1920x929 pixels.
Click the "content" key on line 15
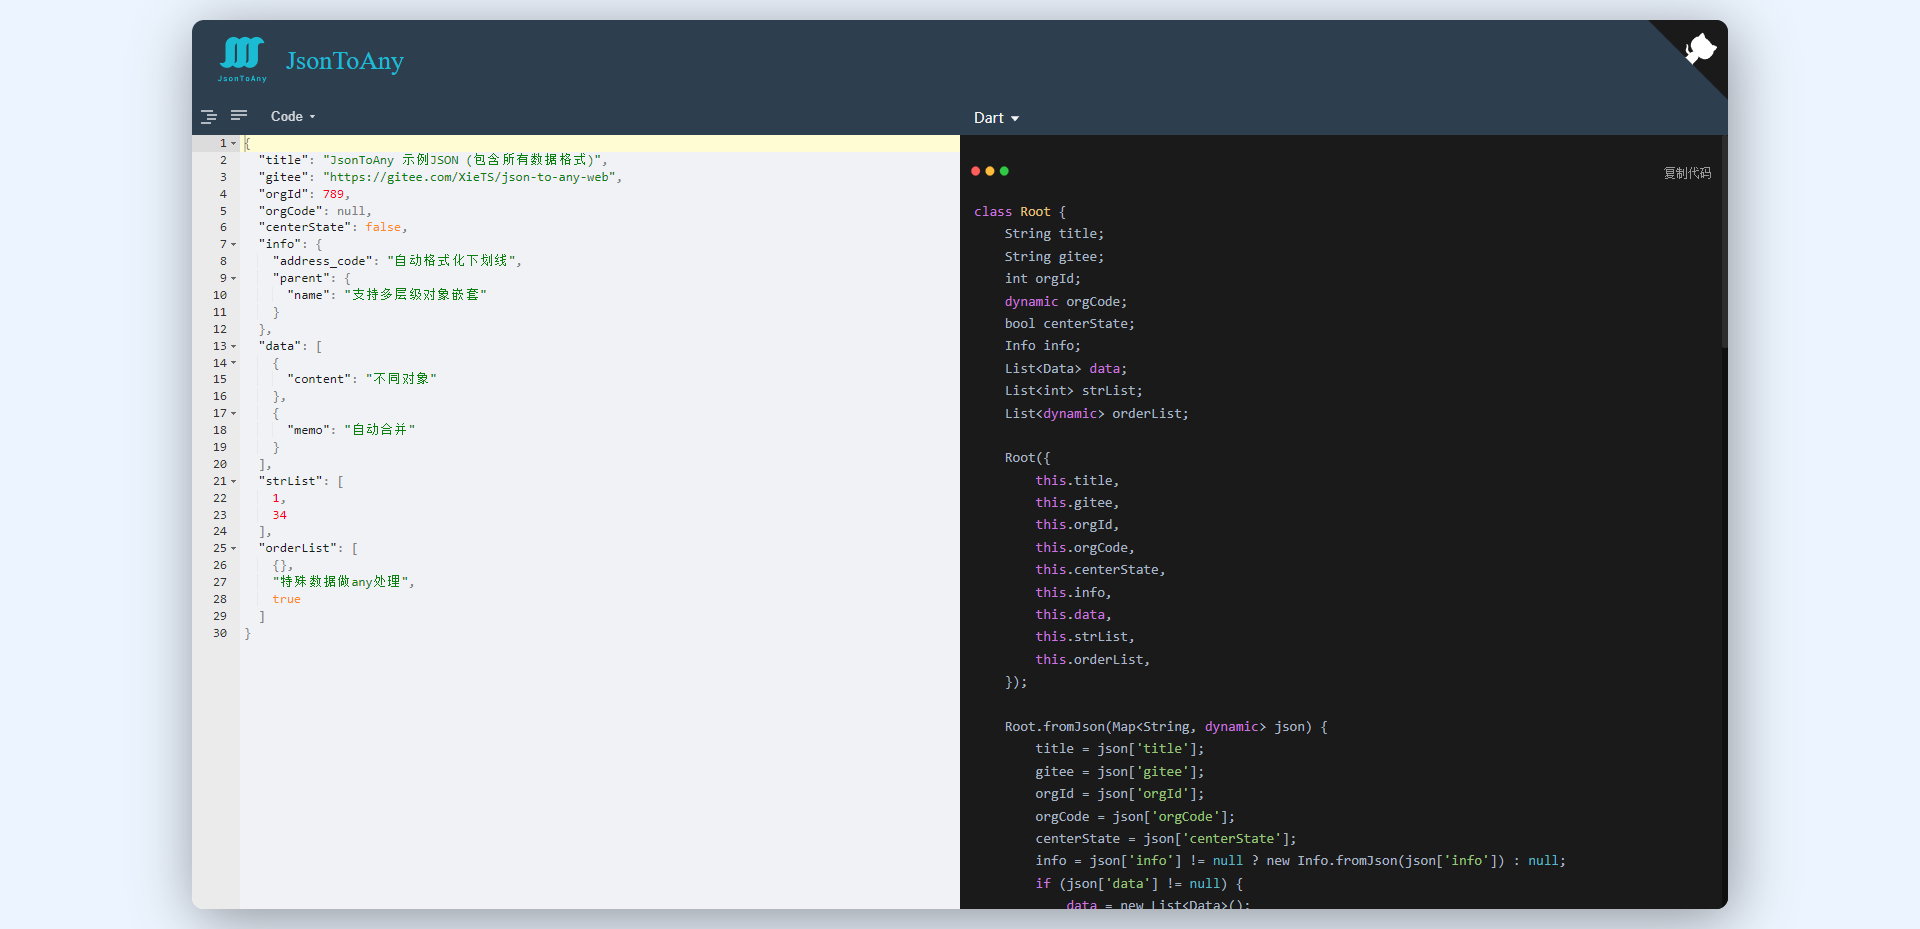(319, 379)
